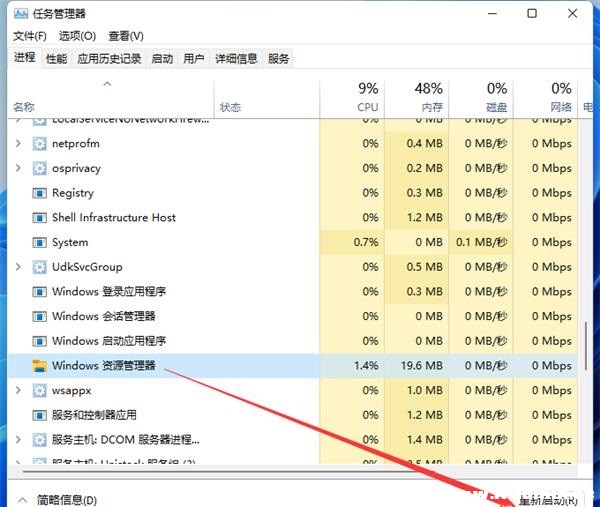Click the Windows 会话管理器 icon
Viewport: 600px width, 507px height.
click(x=39, y=316)
